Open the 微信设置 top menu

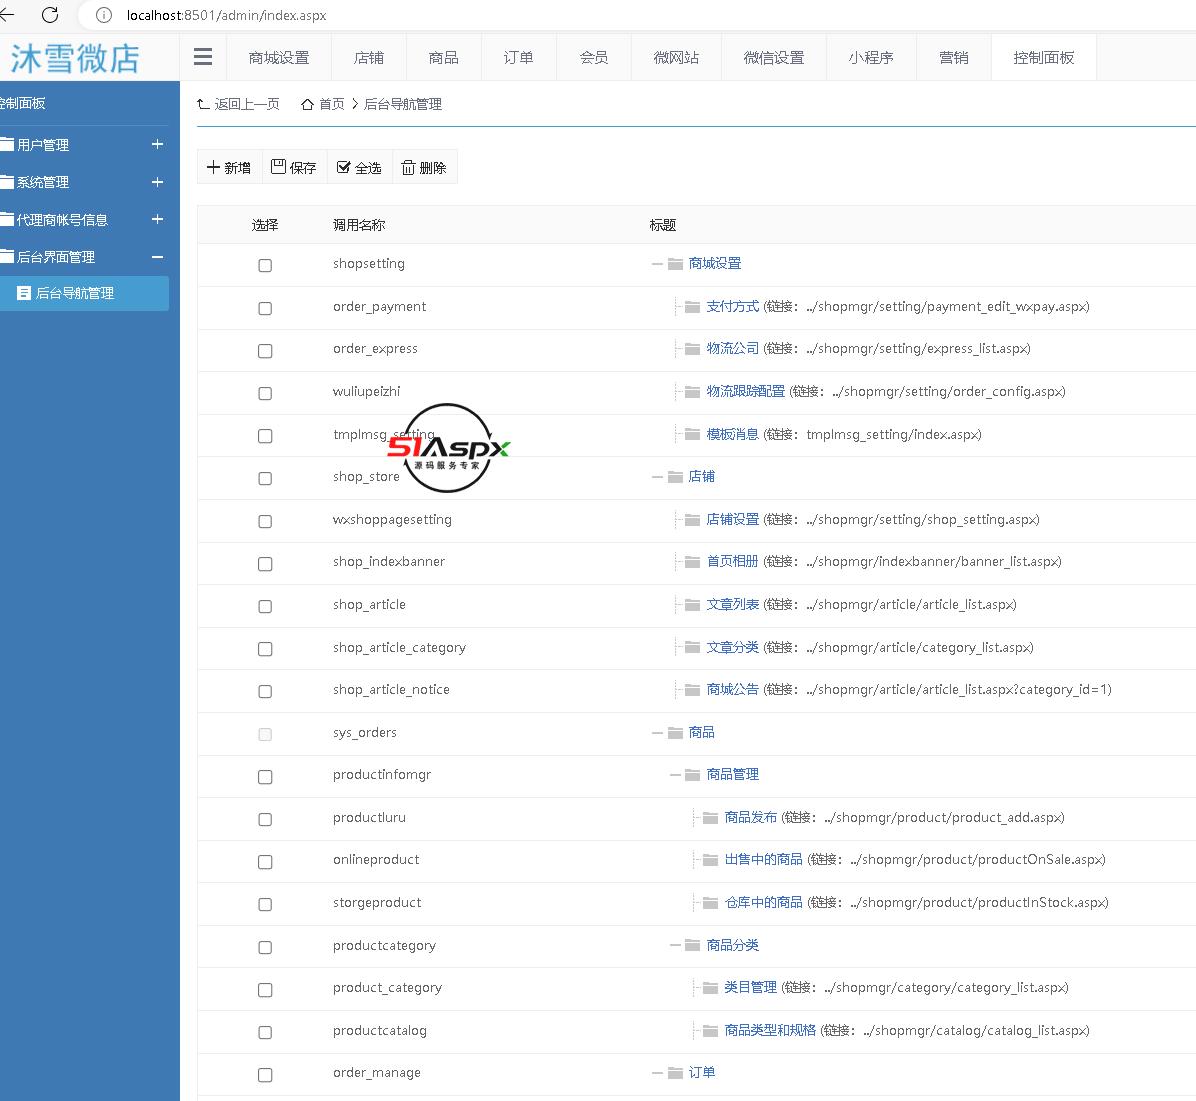(773, 57)
